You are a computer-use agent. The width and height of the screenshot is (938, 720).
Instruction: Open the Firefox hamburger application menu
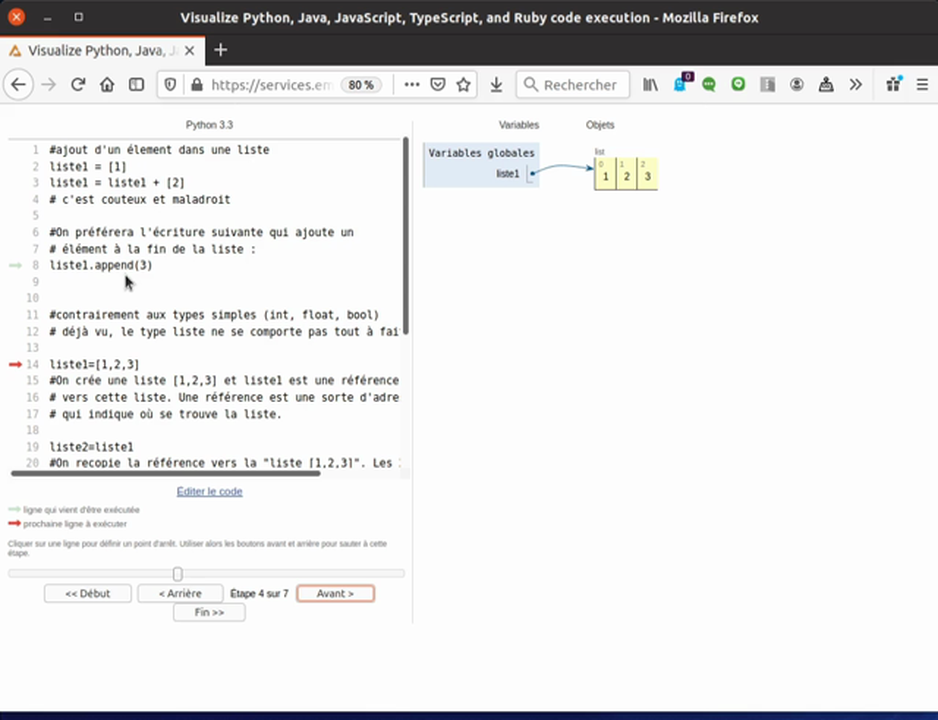[922, 85]
